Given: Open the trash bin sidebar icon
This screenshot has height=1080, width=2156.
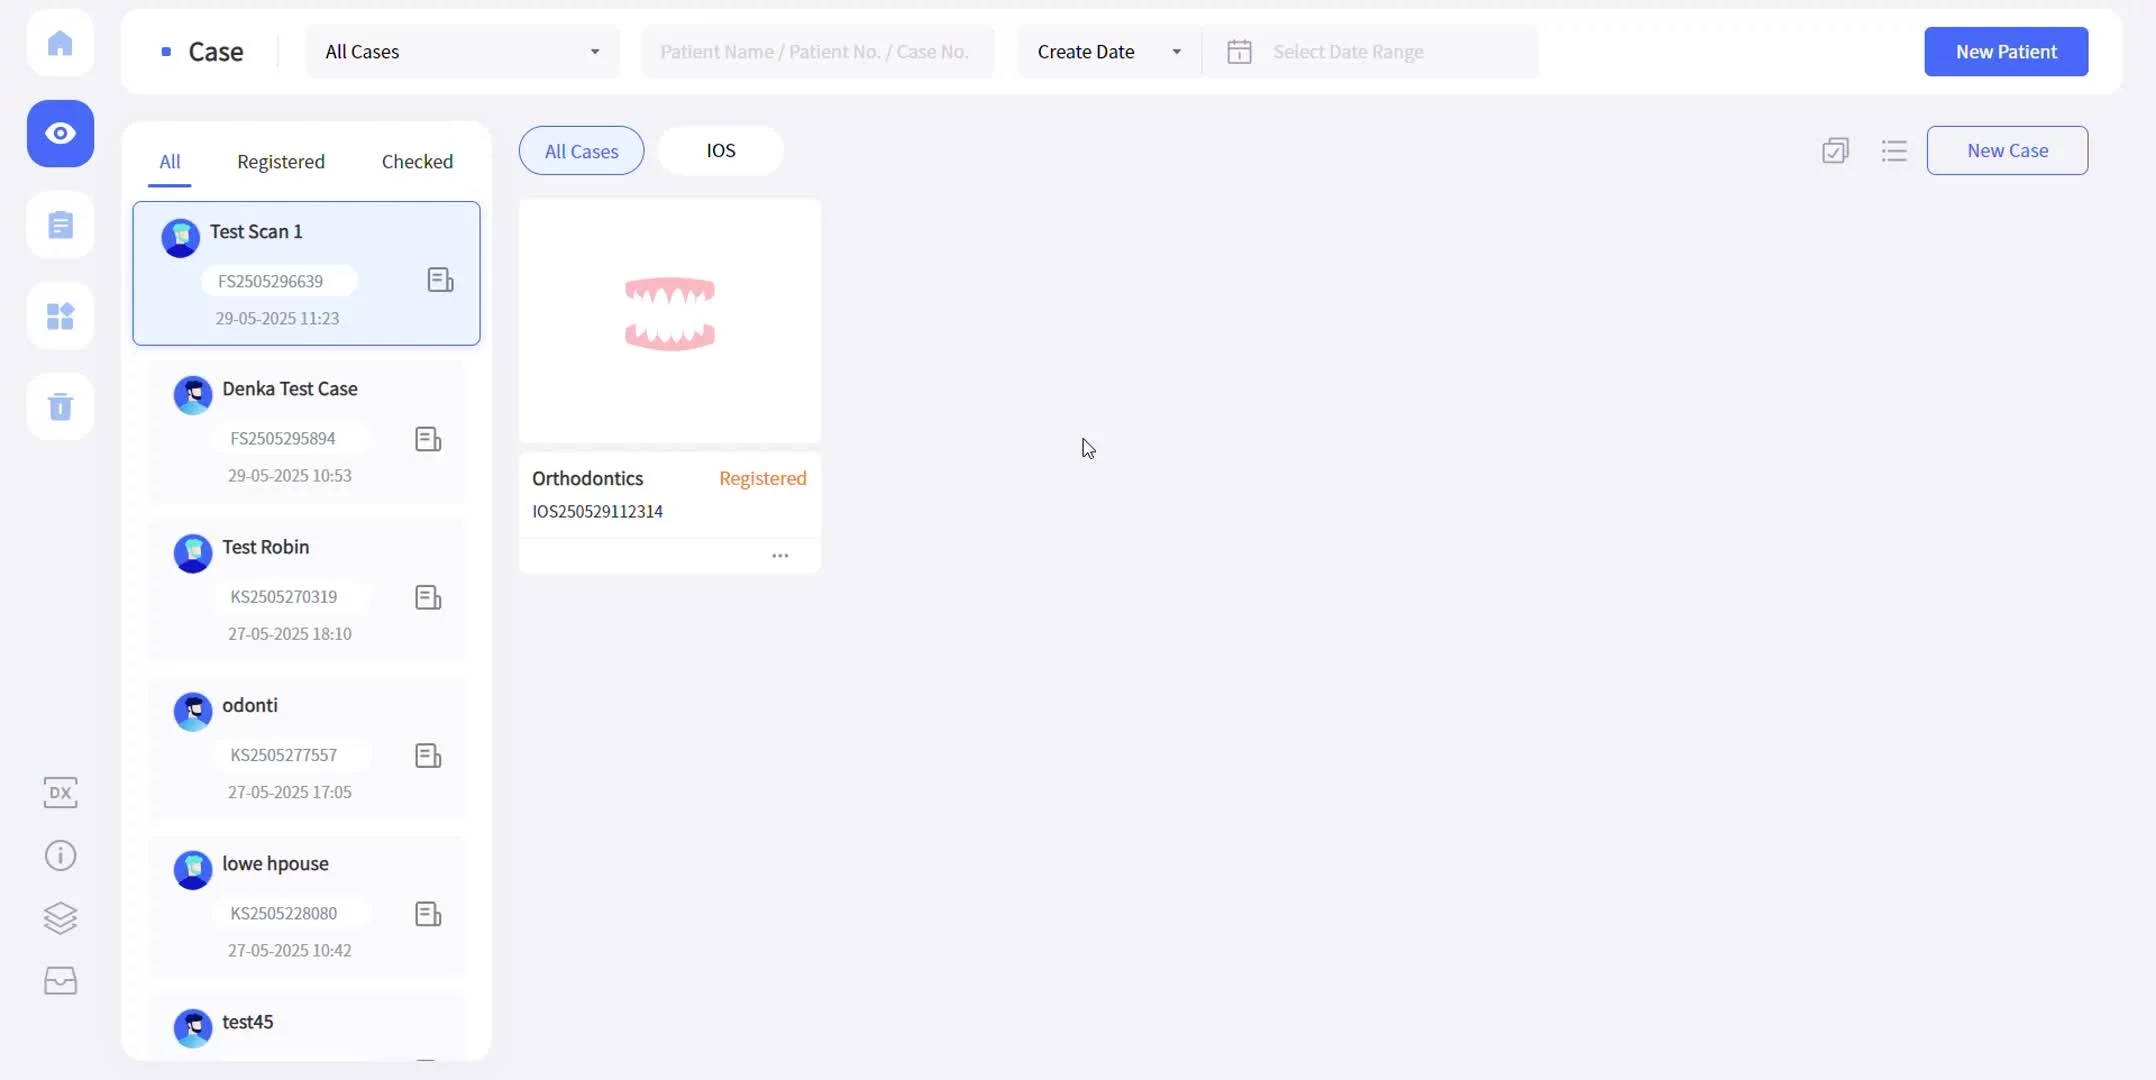Looking at the screenshot, I should point(60,406).
